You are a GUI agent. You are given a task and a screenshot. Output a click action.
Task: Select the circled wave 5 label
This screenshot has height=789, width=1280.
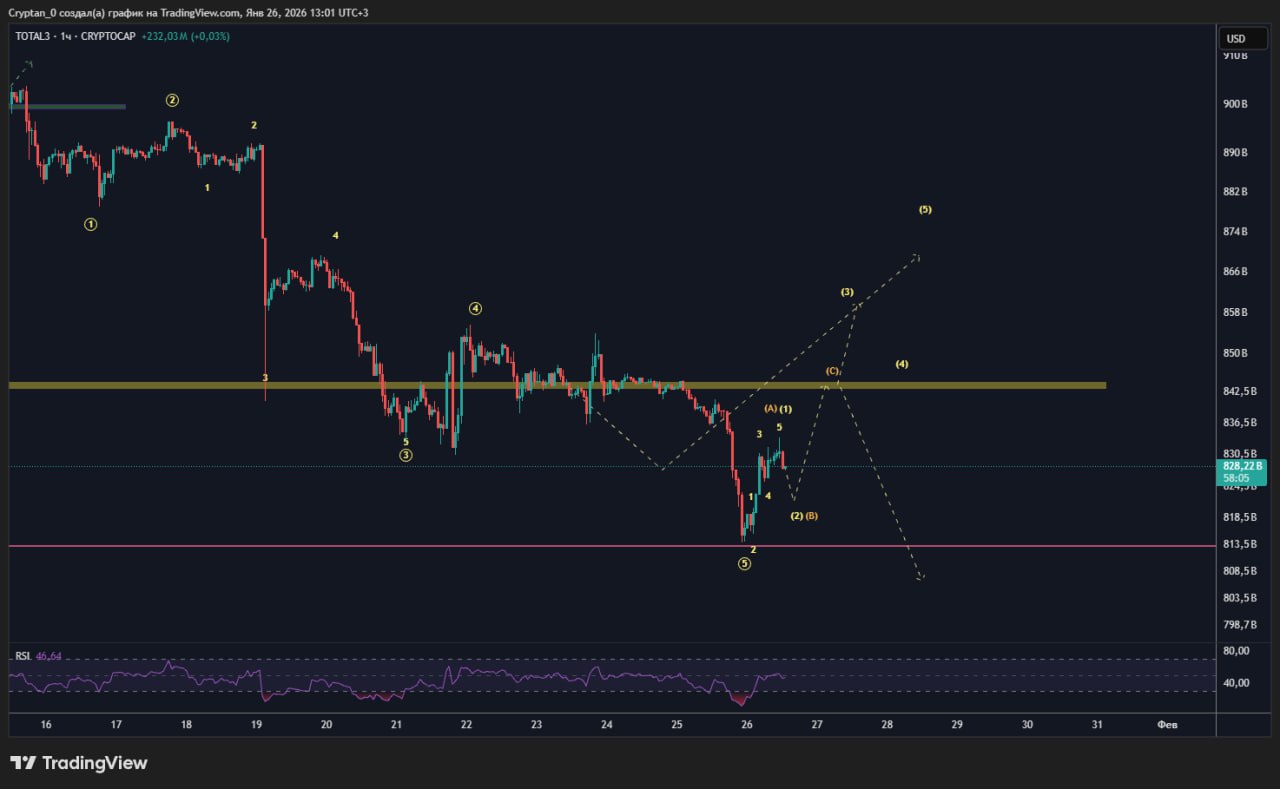point(745,564)
